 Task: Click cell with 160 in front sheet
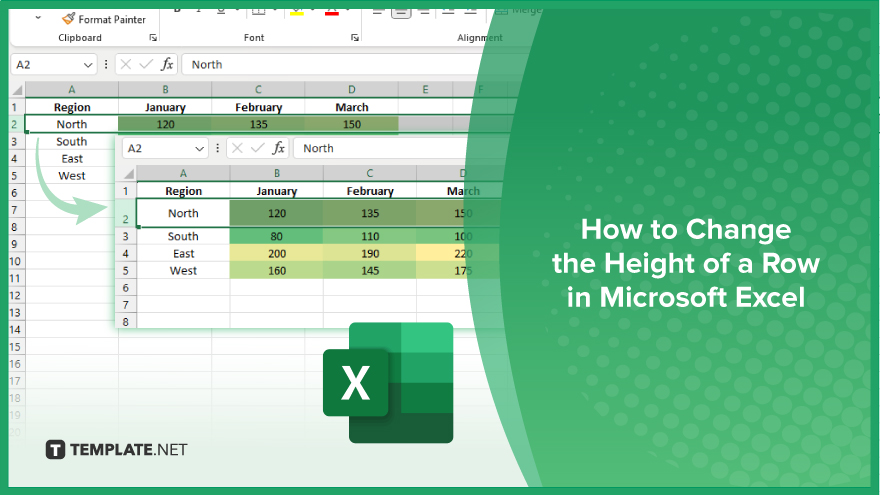pos(277,271)
